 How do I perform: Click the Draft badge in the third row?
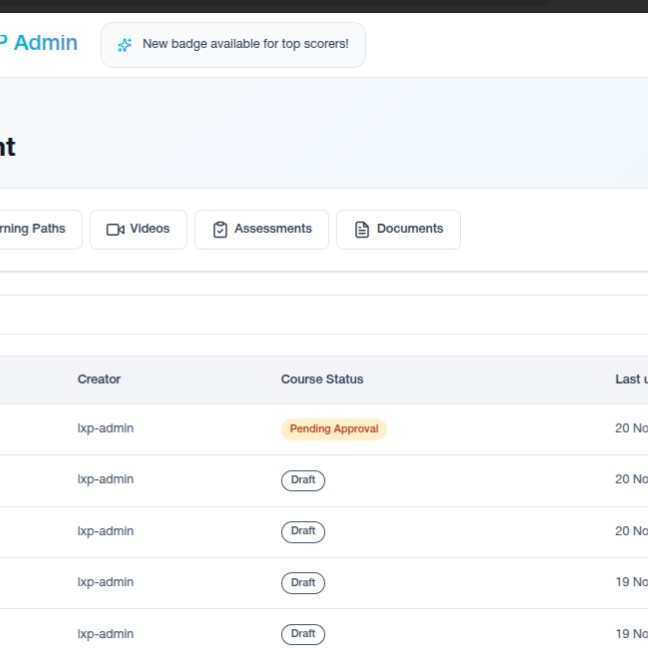coord(303,531)
